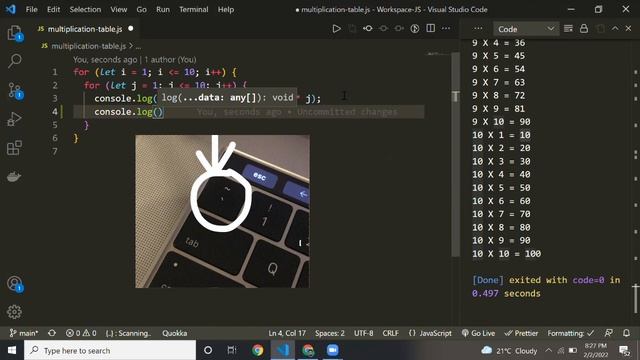The height and width of the screenshot is (360, 640).
Task: Click Prettier status item
Action: (x=521, y=333)
